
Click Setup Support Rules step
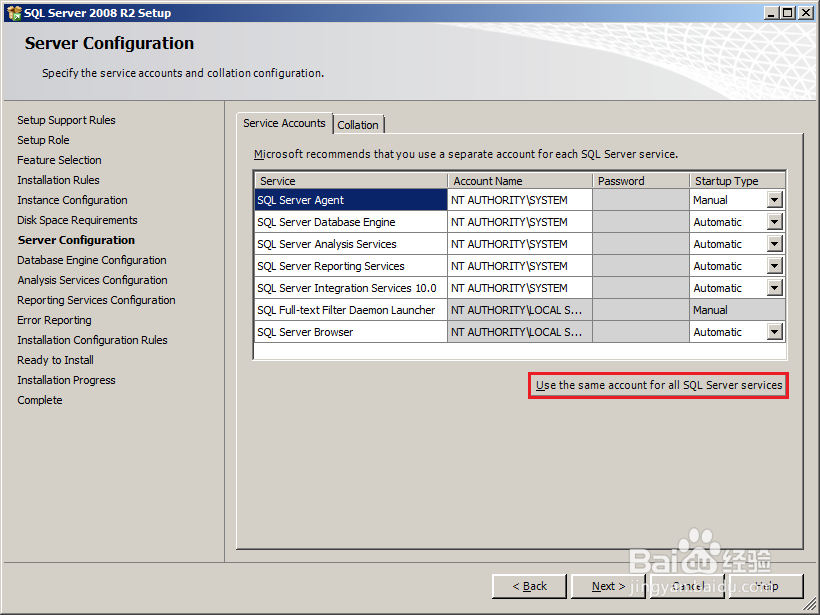click(66, 120)
